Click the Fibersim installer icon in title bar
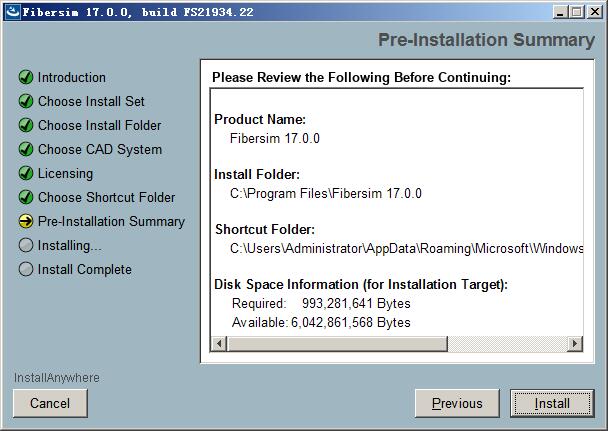 (12, 12)
